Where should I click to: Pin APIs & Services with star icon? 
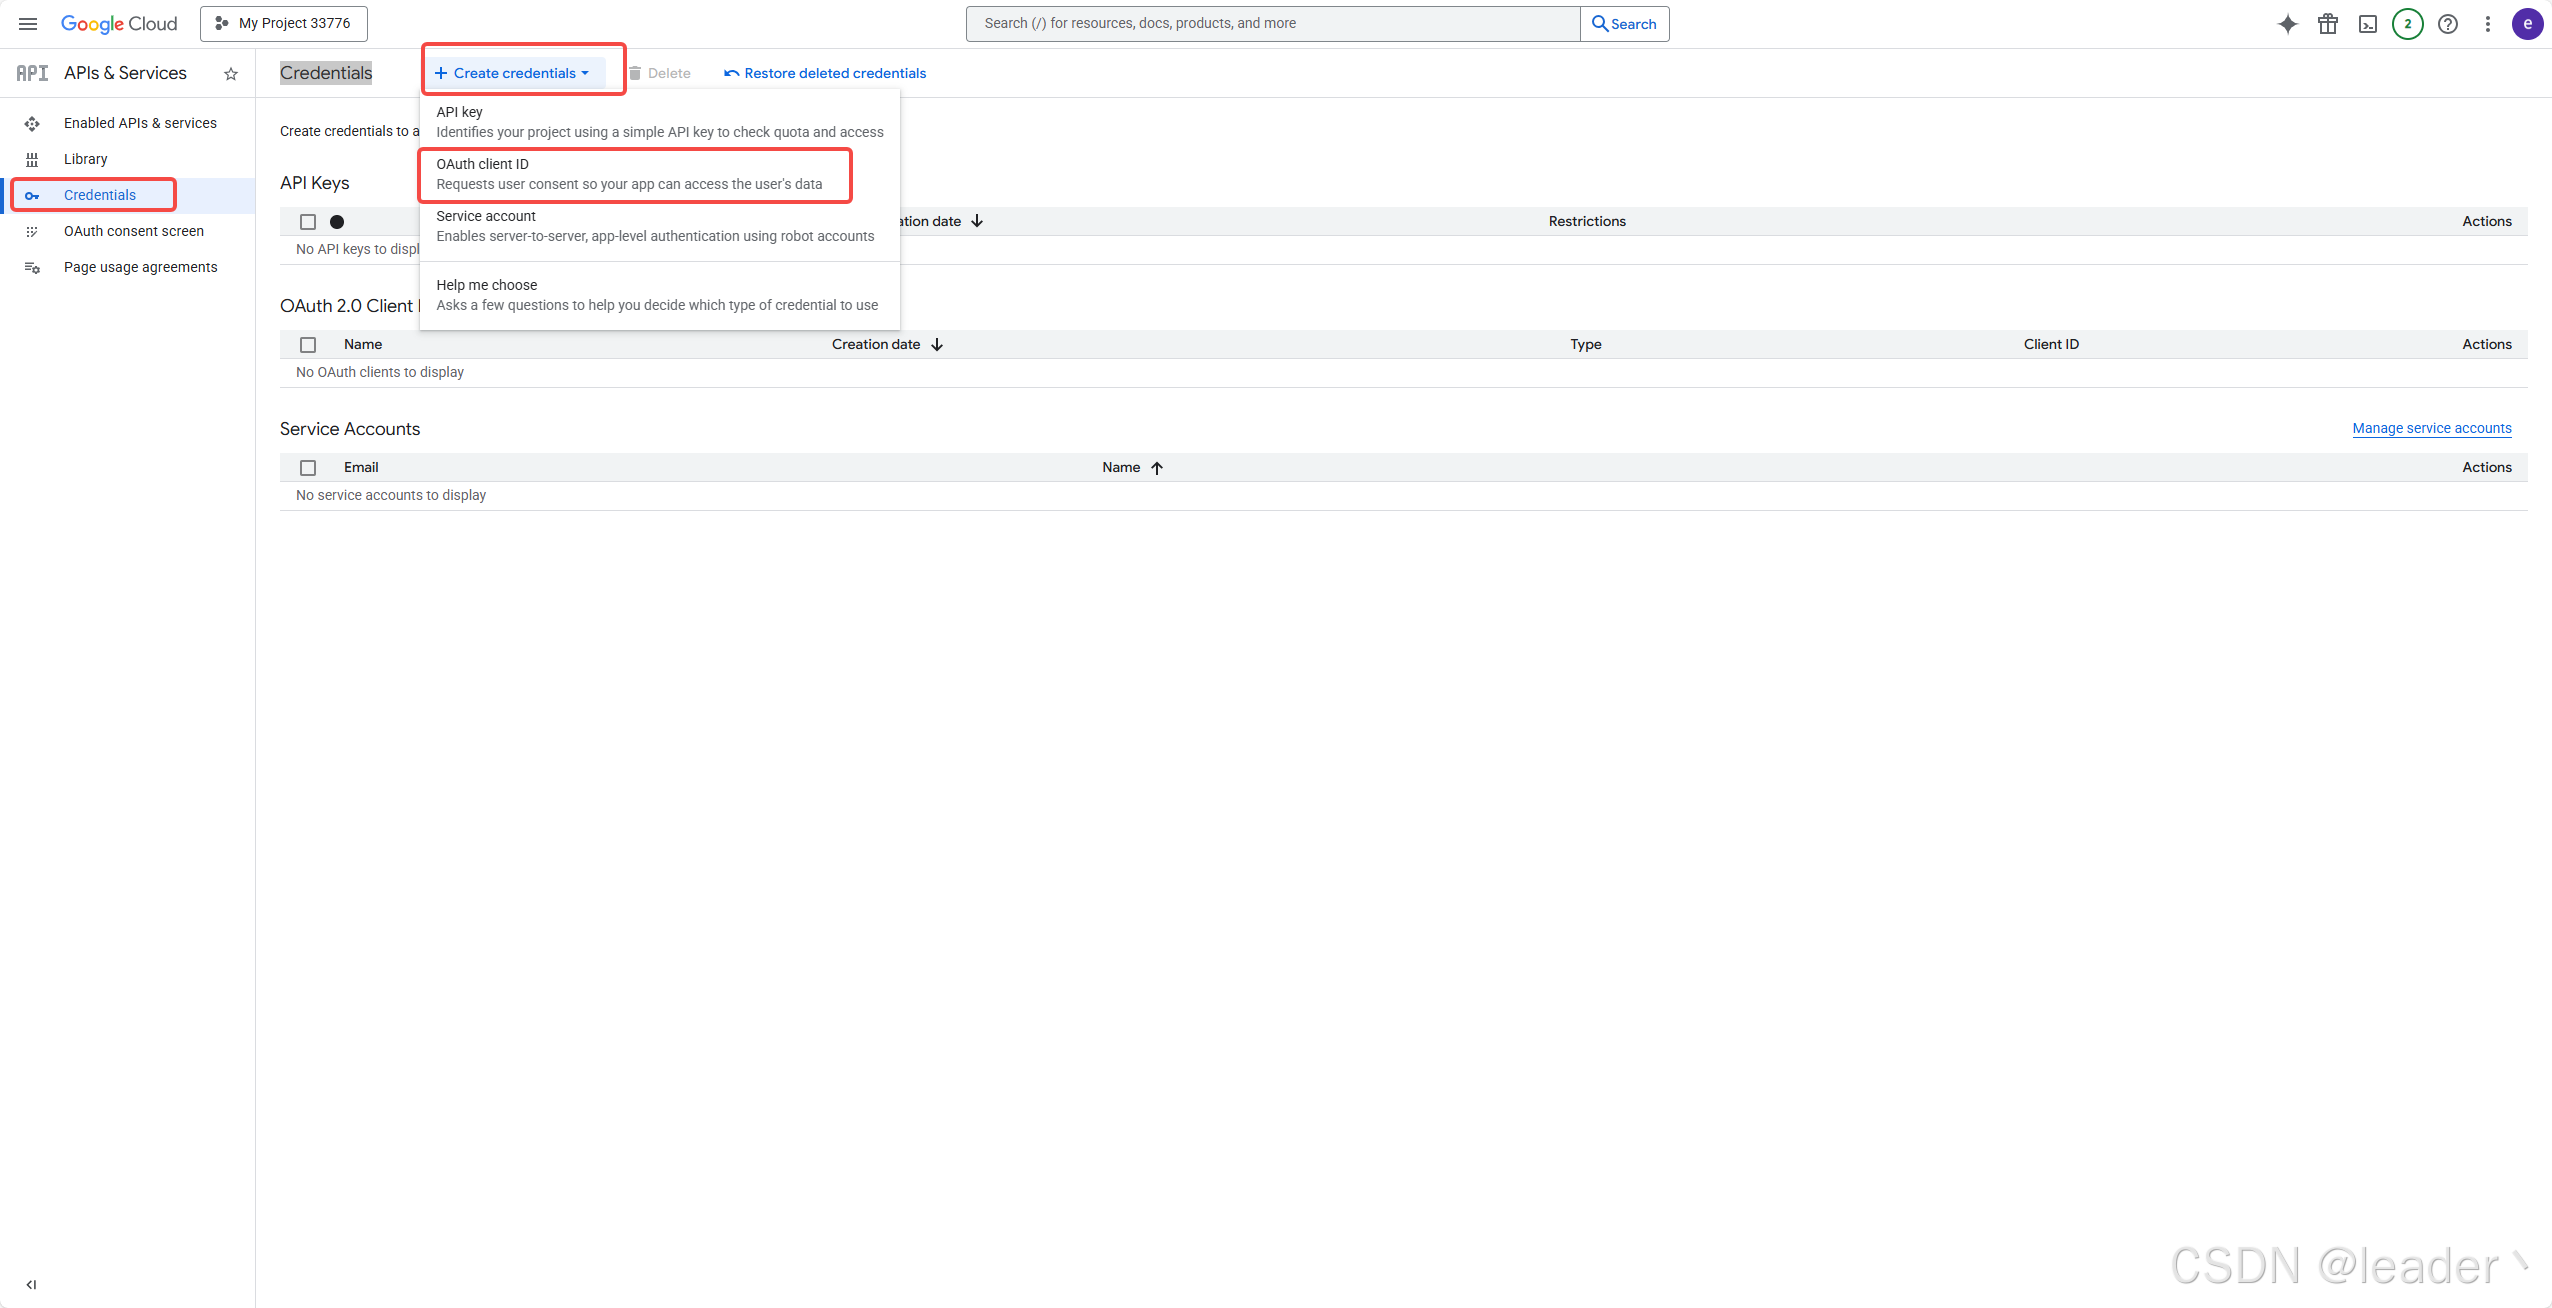[231, 74]
